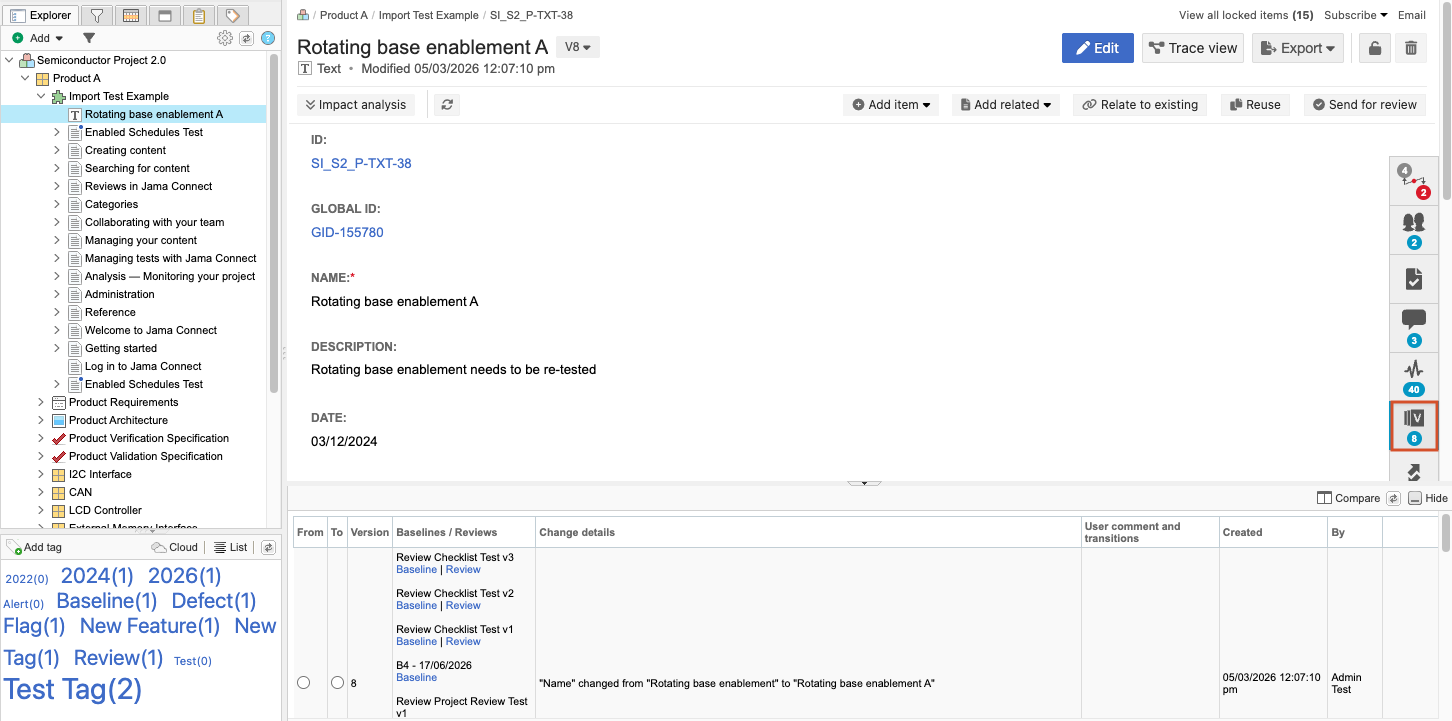Select the From radio button for version 8

pyautogui.click(x=303, y=682)
